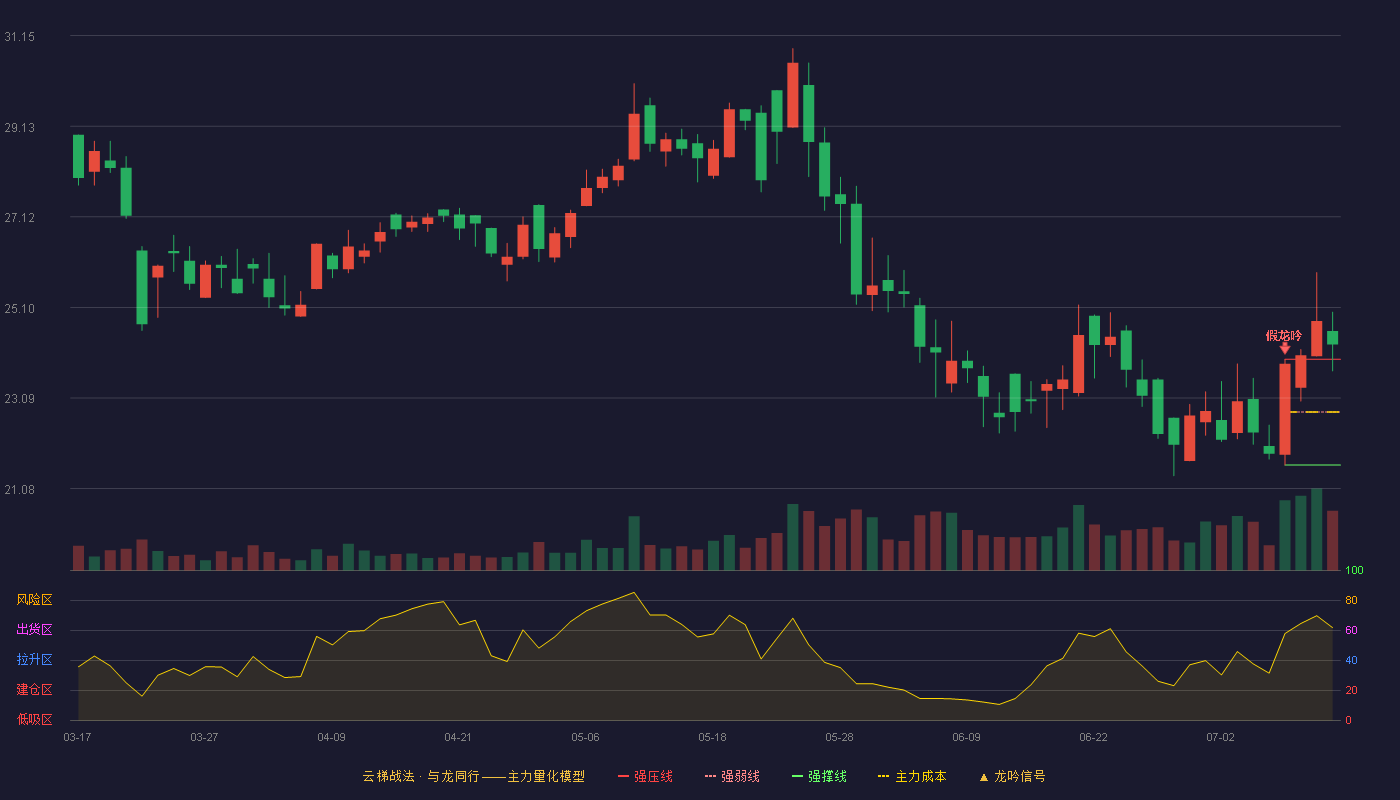The image size is (1400, 800).
Task: Click the 31.15 price axis label
Action: click(x=19, y=37)
